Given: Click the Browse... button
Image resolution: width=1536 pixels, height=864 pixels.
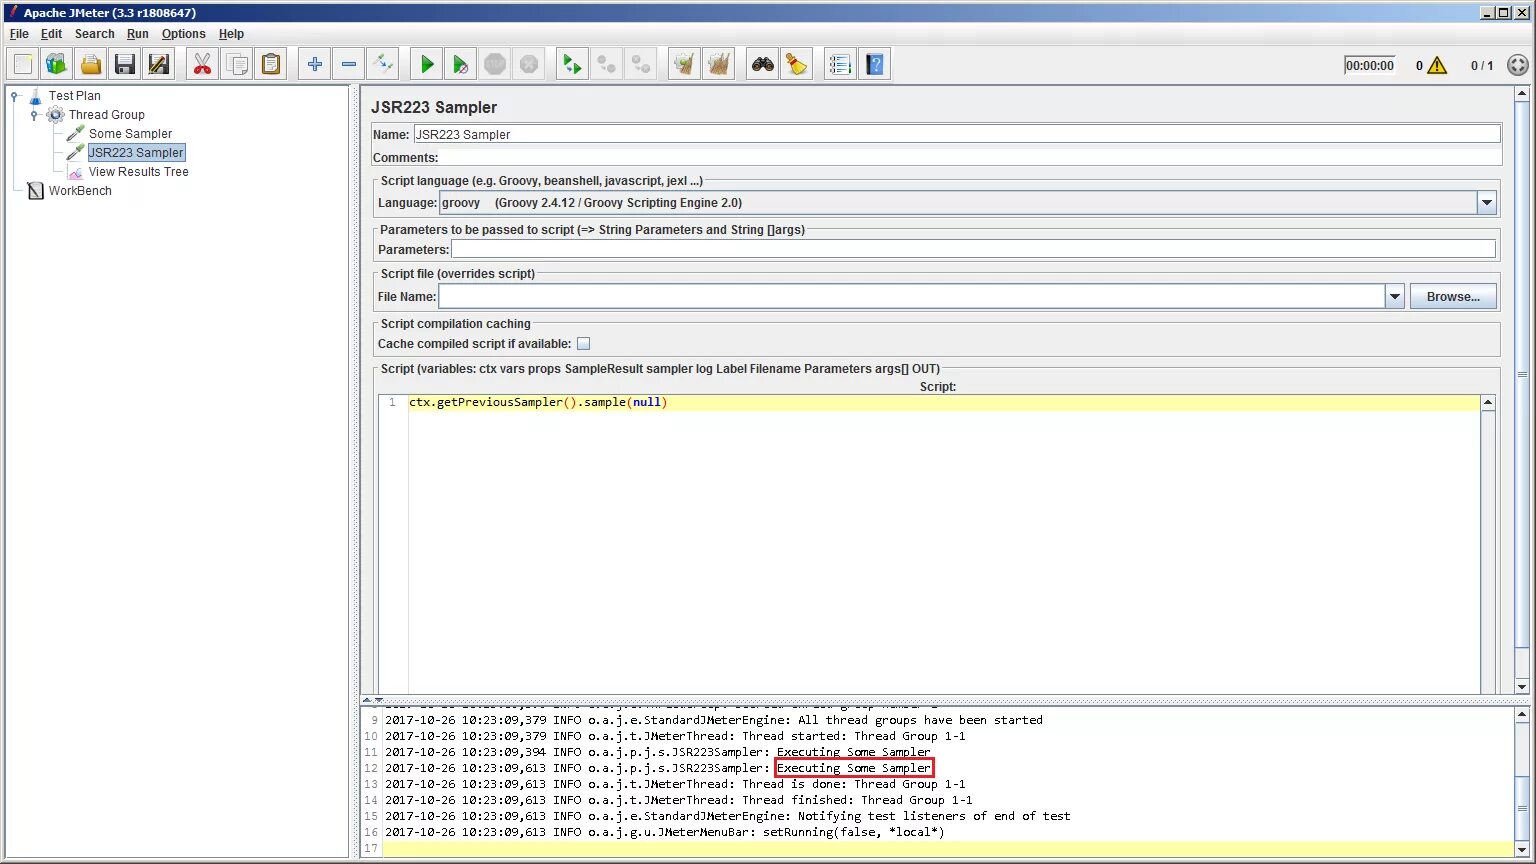Looking at the screenshot, I should coord(1453,297).
